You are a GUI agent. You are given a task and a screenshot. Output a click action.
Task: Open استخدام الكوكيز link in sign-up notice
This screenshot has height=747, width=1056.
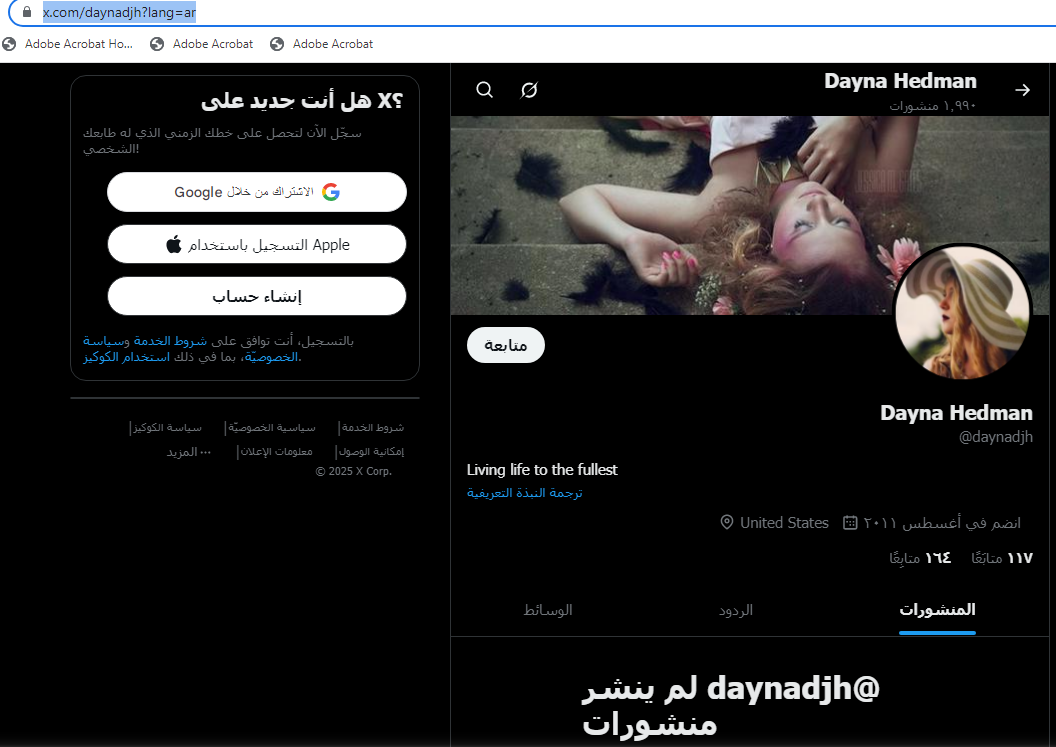click(127, 357)
